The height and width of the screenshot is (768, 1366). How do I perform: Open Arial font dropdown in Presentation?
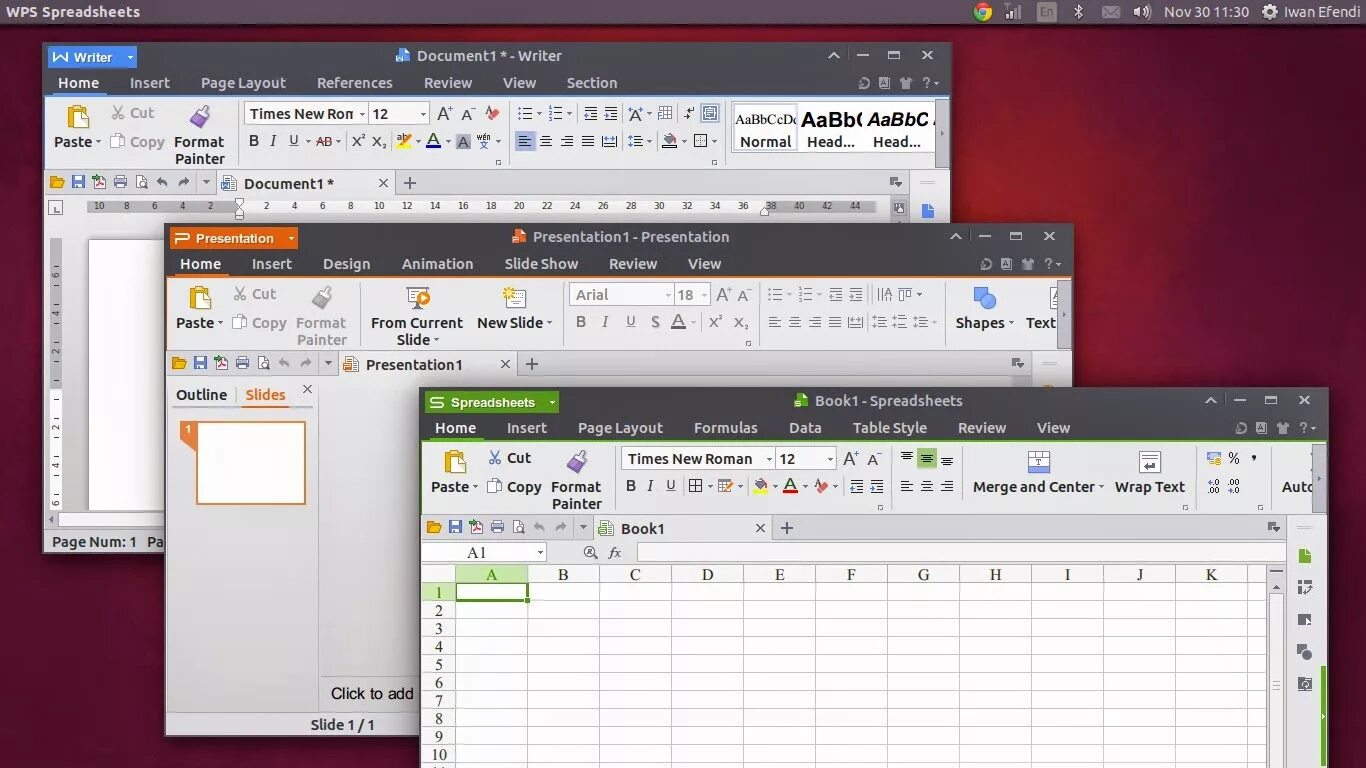tap(668, 295)
